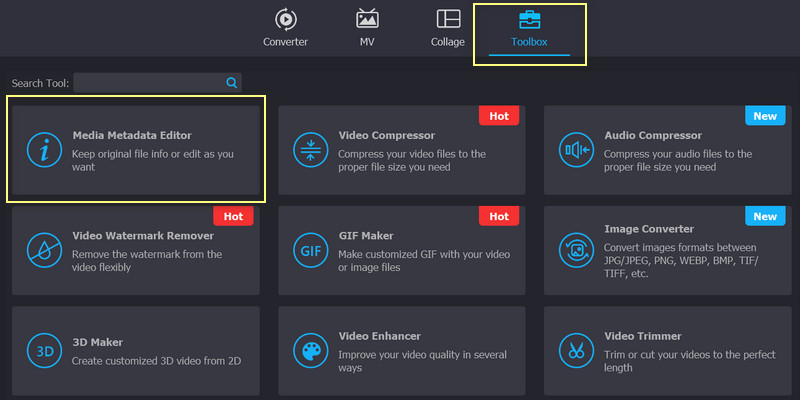This screenshot has width=800, height=400.
Task: Switch to the MV tab
Action: pos(367,28)
